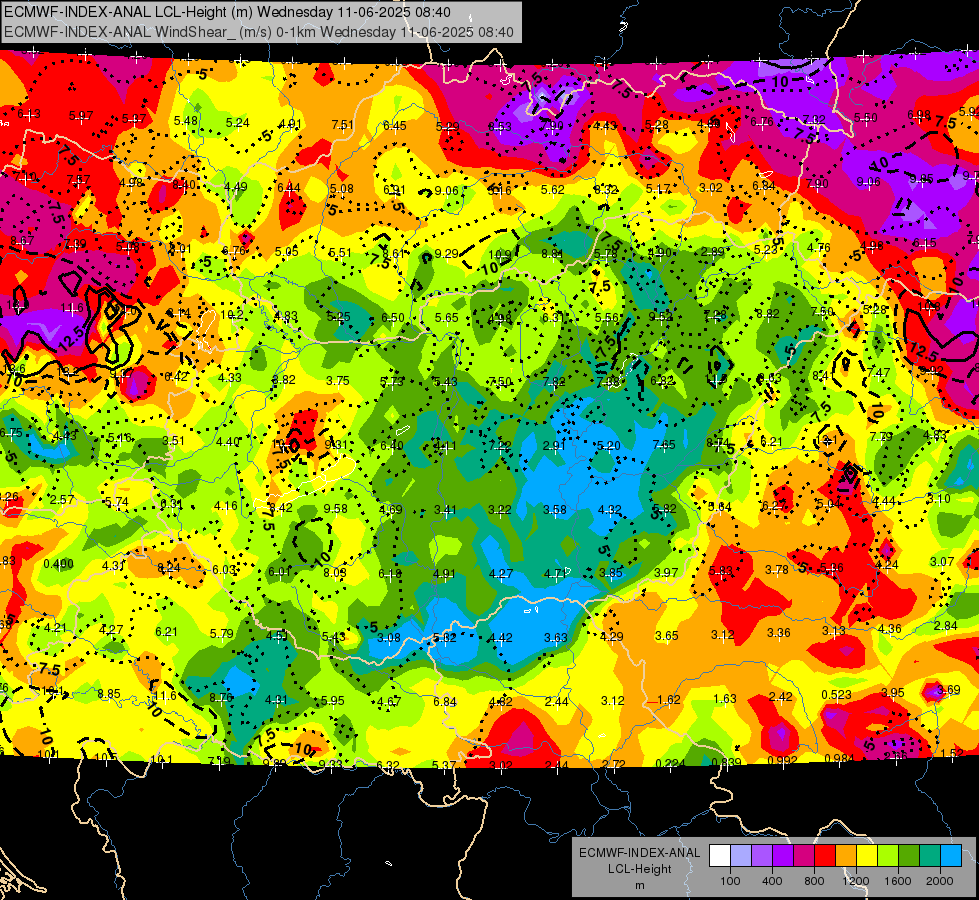This screenshot has width=979, height=900.
Task: Click the wind shear value '0.523'
Action: (x=837, y=695)
